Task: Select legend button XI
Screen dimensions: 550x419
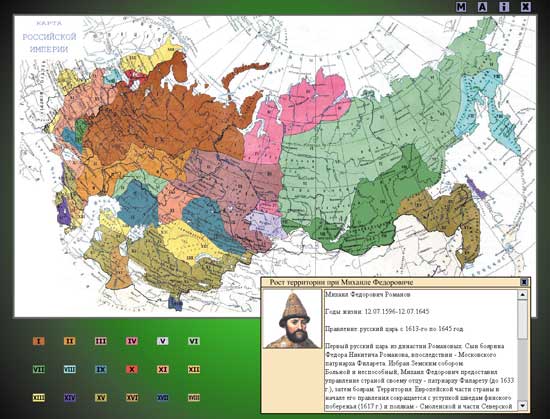Action: click(x=162, y=369)
